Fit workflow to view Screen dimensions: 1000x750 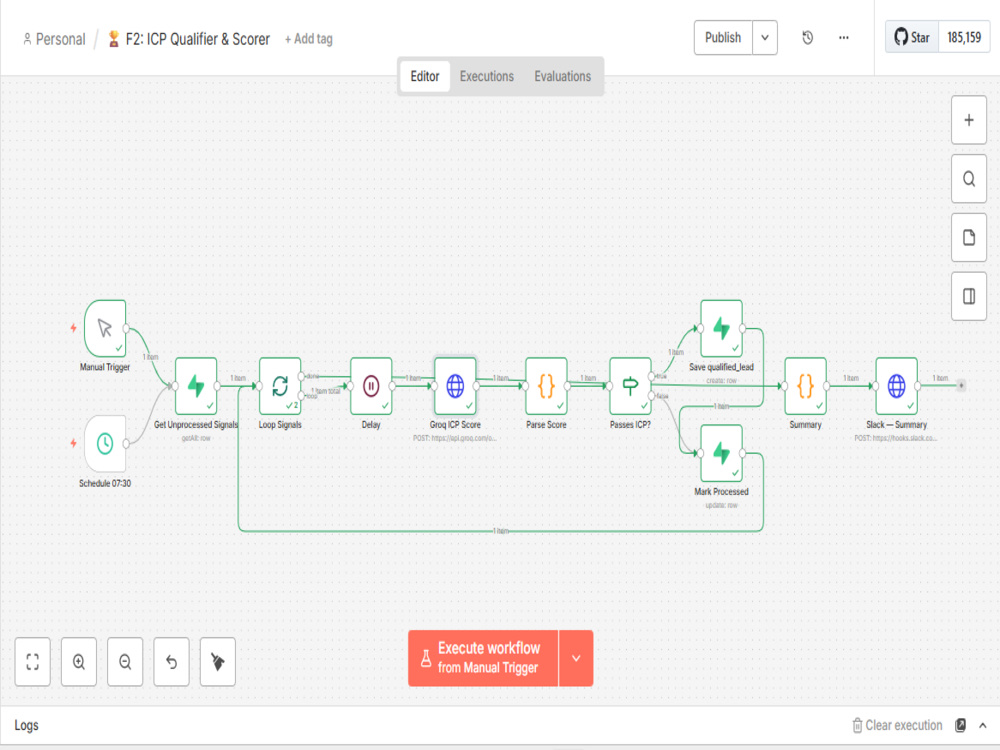click(33, 661)
